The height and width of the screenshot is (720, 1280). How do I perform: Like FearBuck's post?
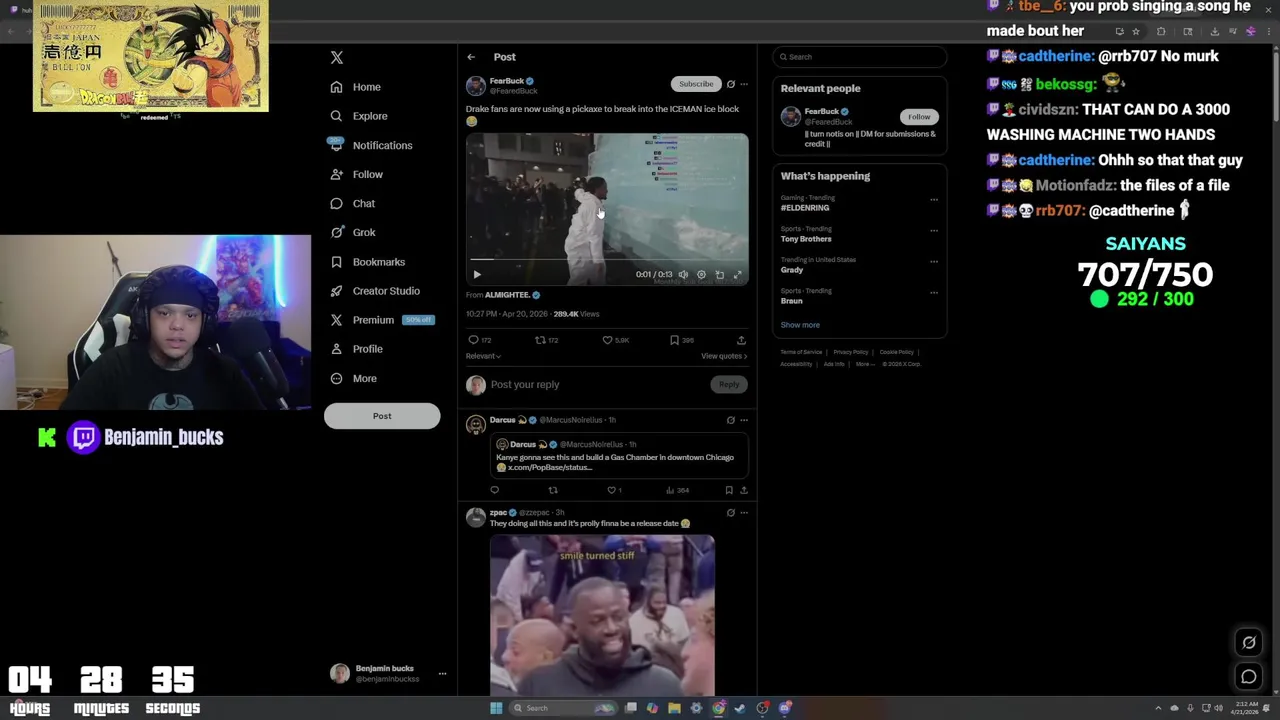tap(607, 340)
